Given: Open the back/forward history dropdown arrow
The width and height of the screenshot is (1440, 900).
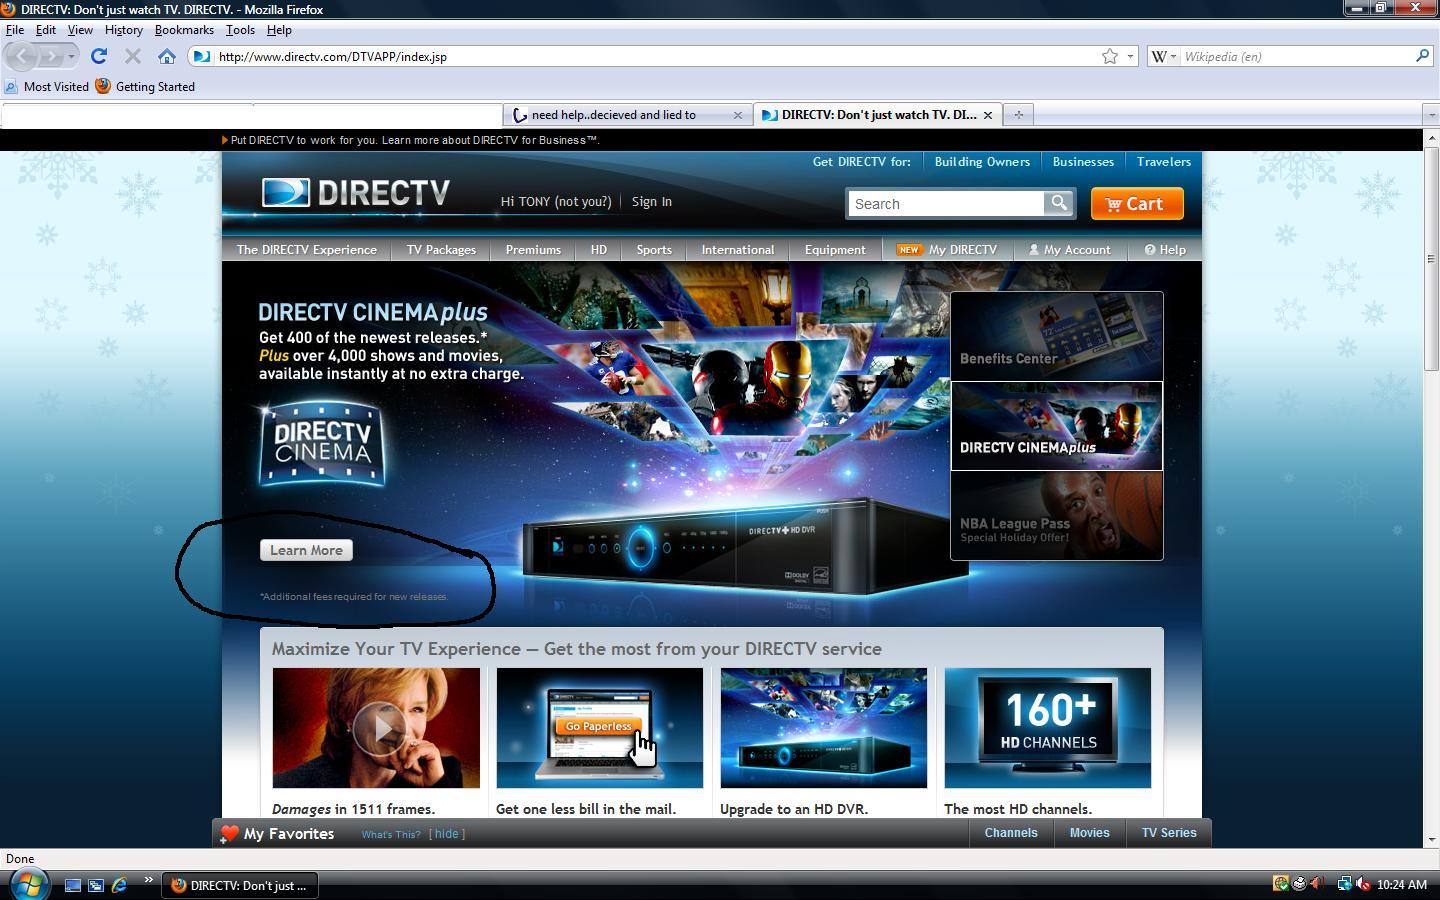Looking at the screenshot, I should pyautogui.click(x=71, y=56).
